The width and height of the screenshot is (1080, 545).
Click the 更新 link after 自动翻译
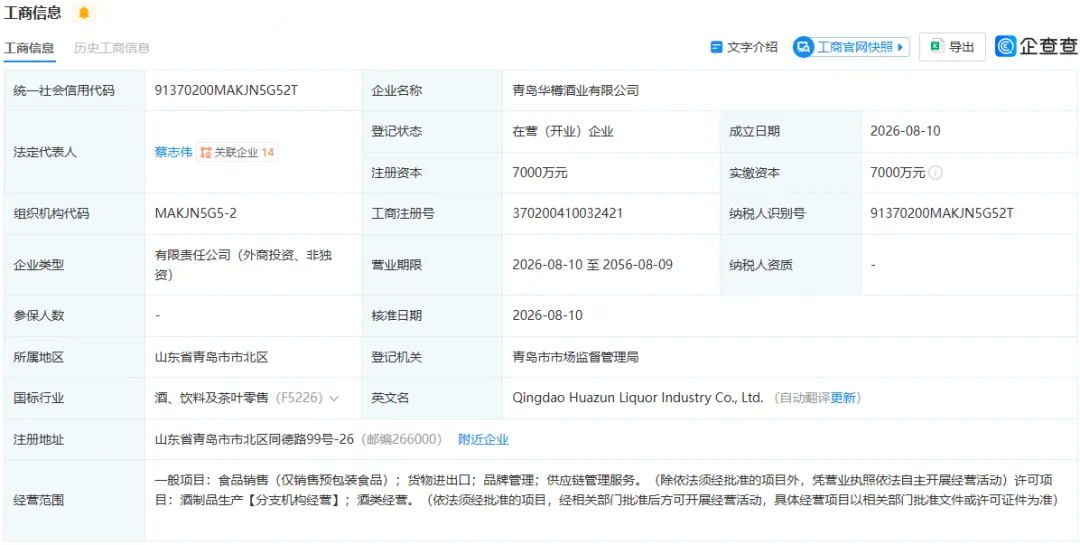point(843,398)
